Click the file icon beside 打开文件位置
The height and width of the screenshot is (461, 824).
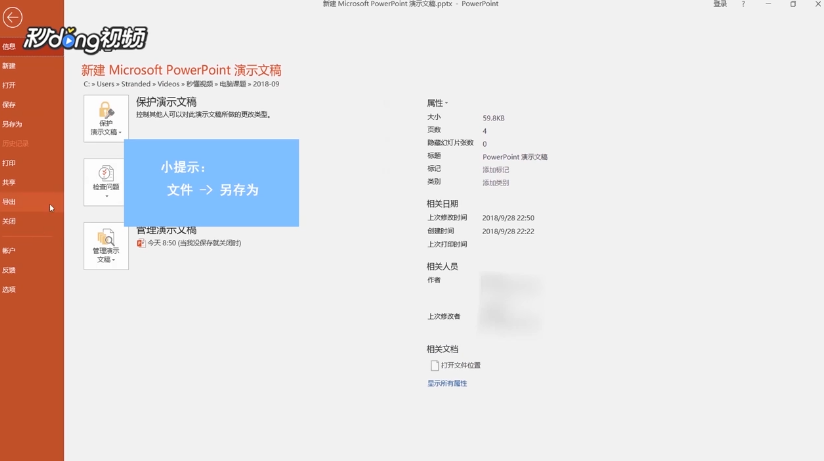tap(435, 365)
